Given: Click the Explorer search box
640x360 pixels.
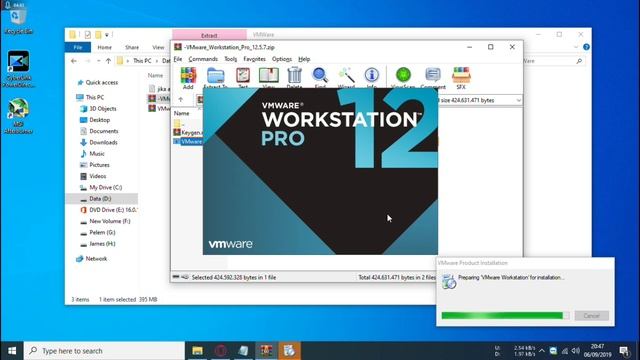Looking at the screenshot, I should pyautogui.click(x=553, y=61).
